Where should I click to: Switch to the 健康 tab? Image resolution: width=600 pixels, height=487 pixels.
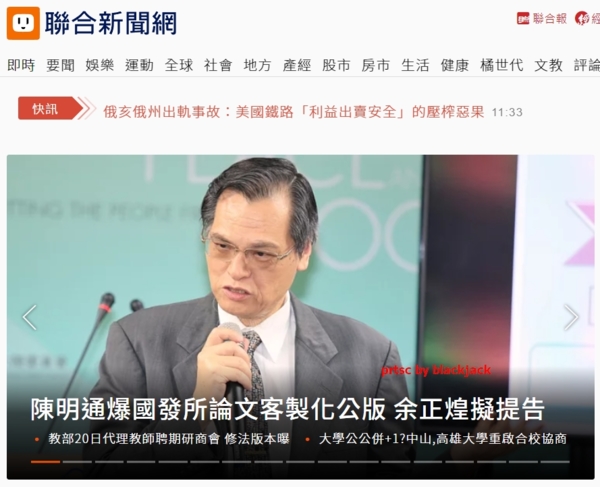(x=455, y=65)
